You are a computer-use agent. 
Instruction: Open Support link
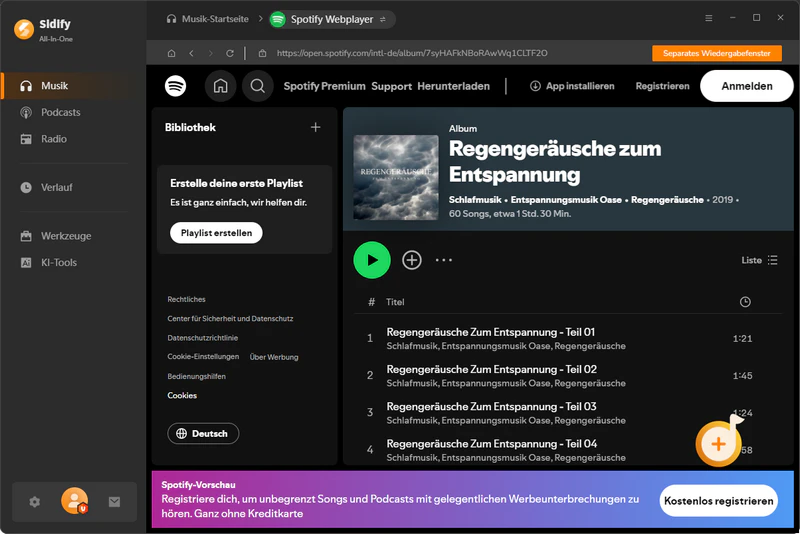[391, 86]
